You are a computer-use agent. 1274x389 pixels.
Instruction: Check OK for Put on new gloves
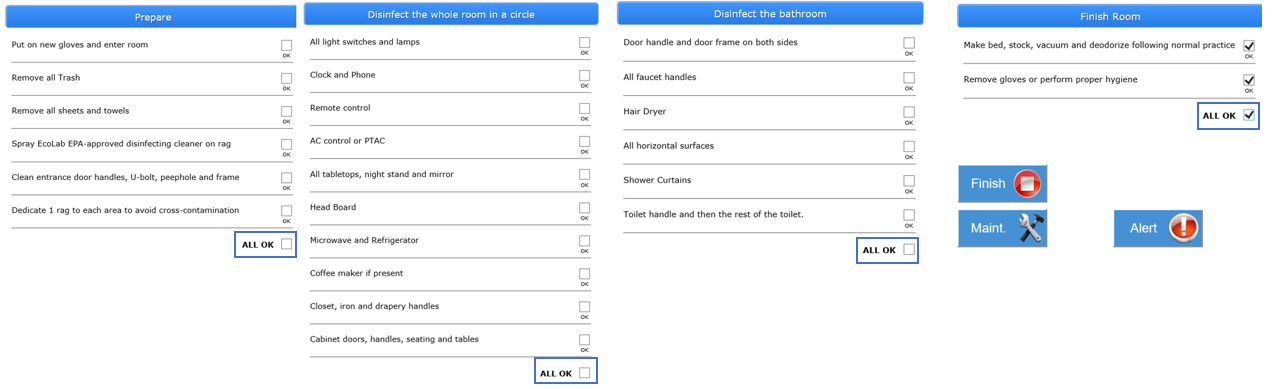[x=286, y=45]
